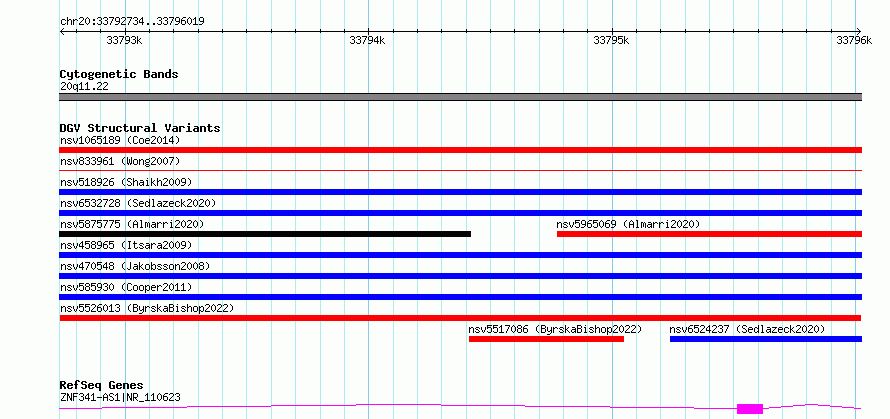The height and width of the screenshot is (419, 890).
Task: Click the nsv518926 (Shaikh2009) label text
Action: tap(126, 182)
